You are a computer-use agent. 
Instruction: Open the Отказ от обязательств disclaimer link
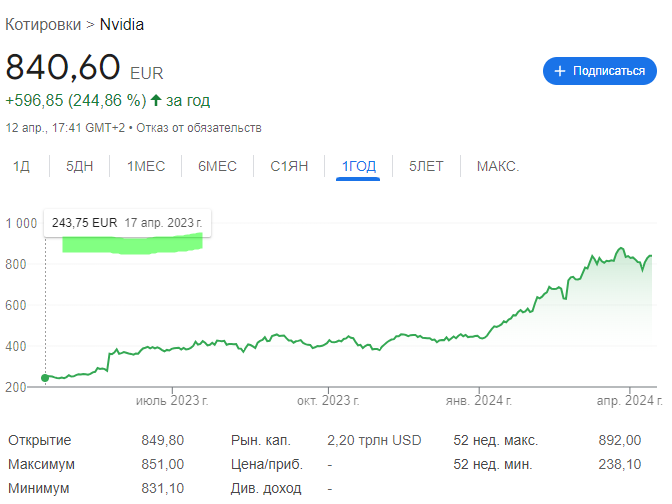(x=199, y=128)
